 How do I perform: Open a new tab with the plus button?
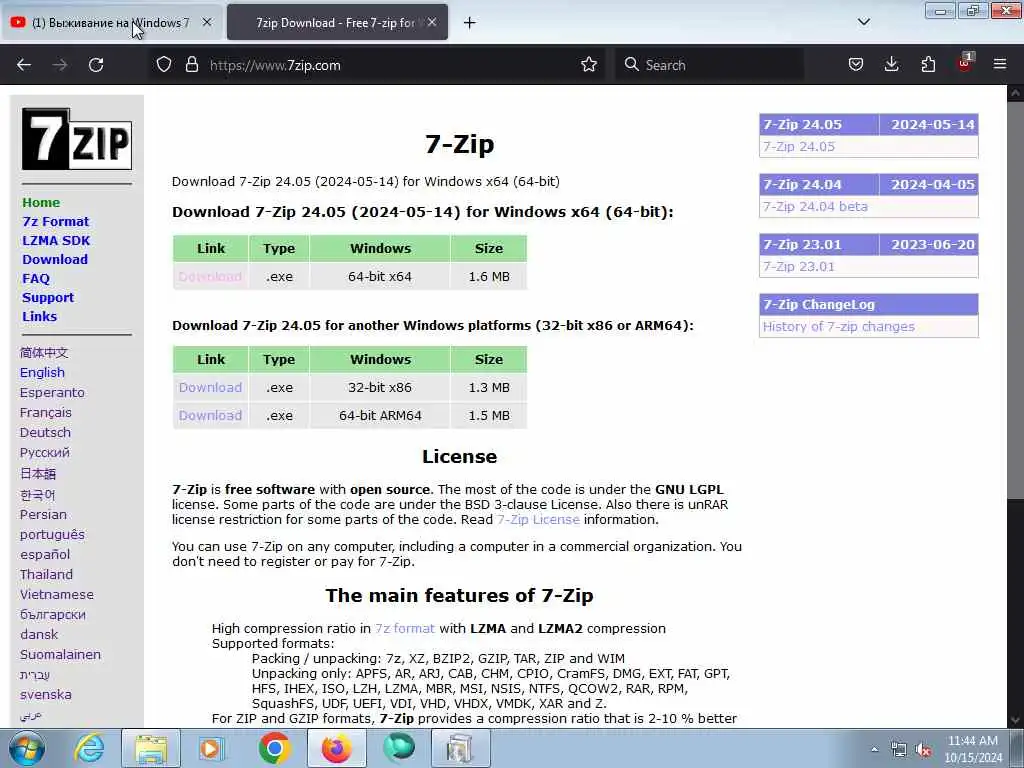coord(470,23)
